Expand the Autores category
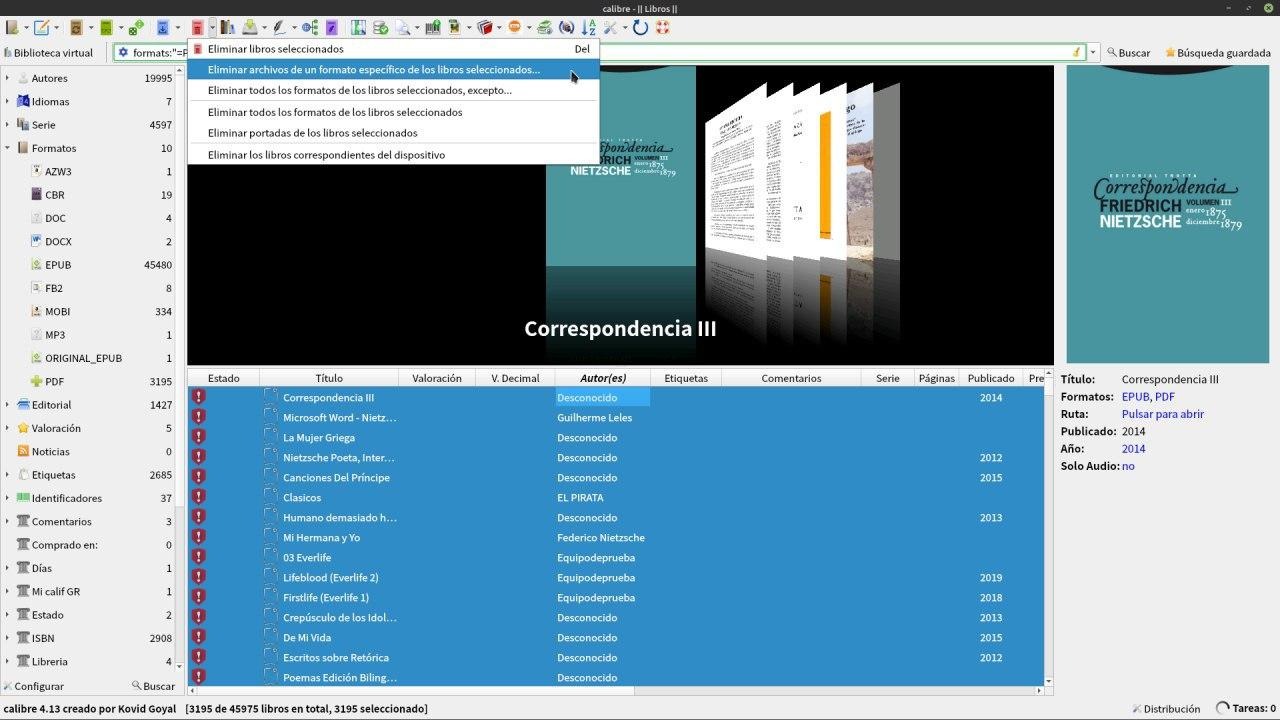Screen dimensions: 1280x720 [x=7, y=78]
